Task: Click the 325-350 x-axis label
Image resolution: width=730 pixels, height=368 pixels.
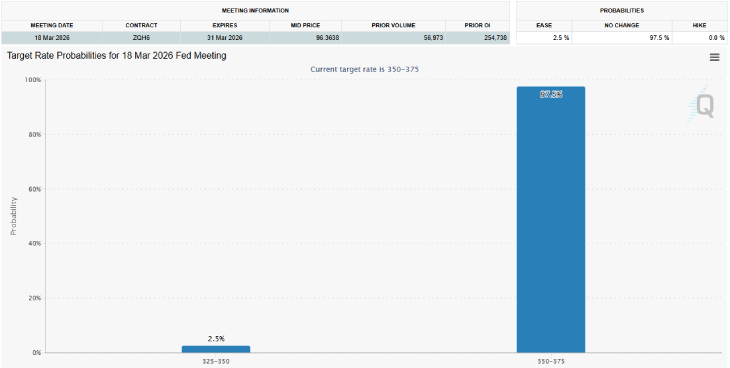Action: [x=216, y=361]
